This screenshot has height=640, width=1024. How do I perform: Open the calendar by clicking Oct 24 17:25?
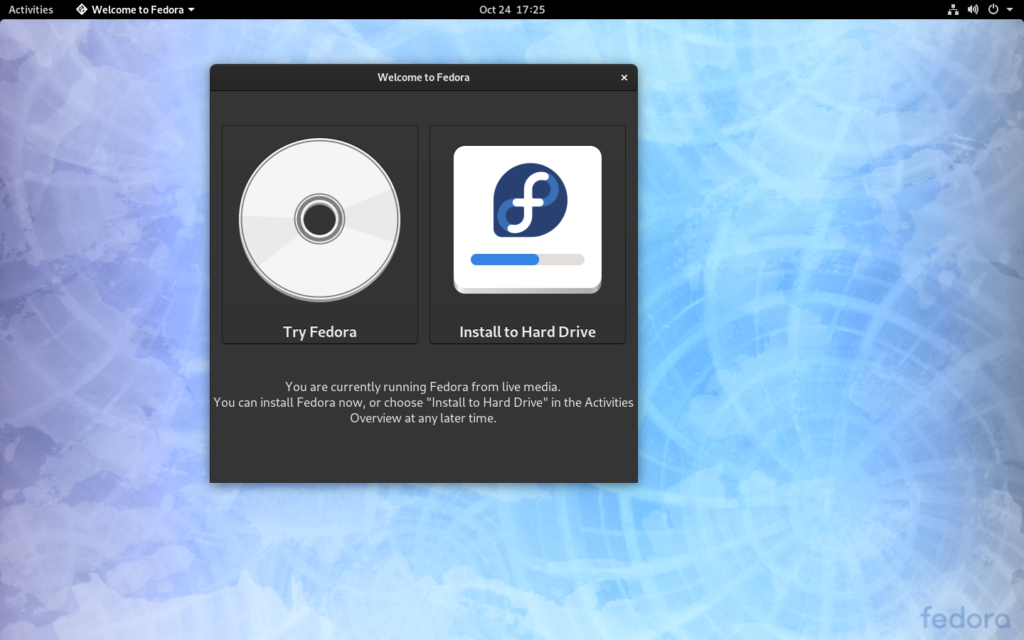coord(512,9)
